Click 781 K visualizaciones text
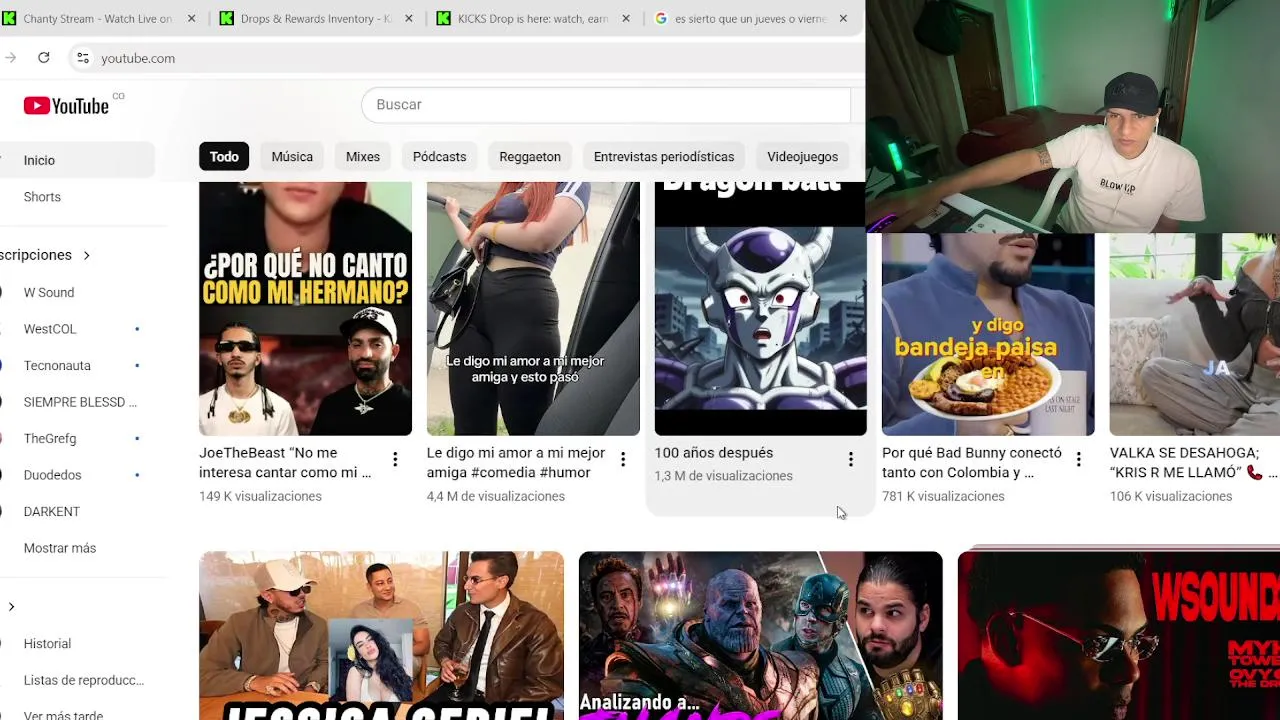The height and width of the screenshot is (720, 1280). point(943,497)
